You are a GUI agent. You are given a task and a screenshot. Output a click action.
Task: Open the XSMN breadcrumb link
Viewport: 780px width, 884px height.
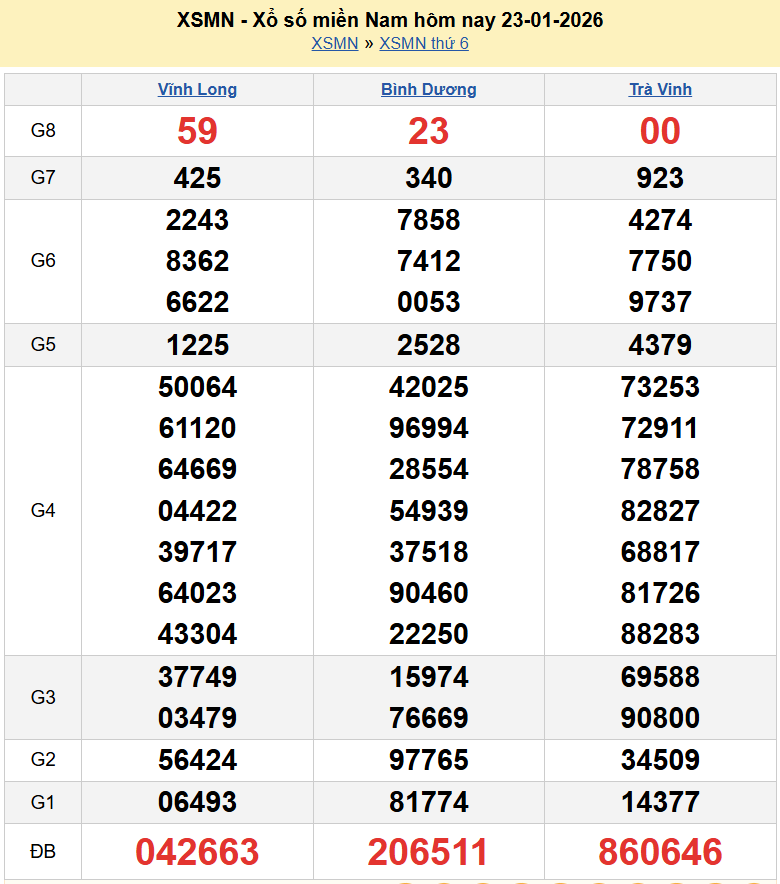(x=334, y=43)
